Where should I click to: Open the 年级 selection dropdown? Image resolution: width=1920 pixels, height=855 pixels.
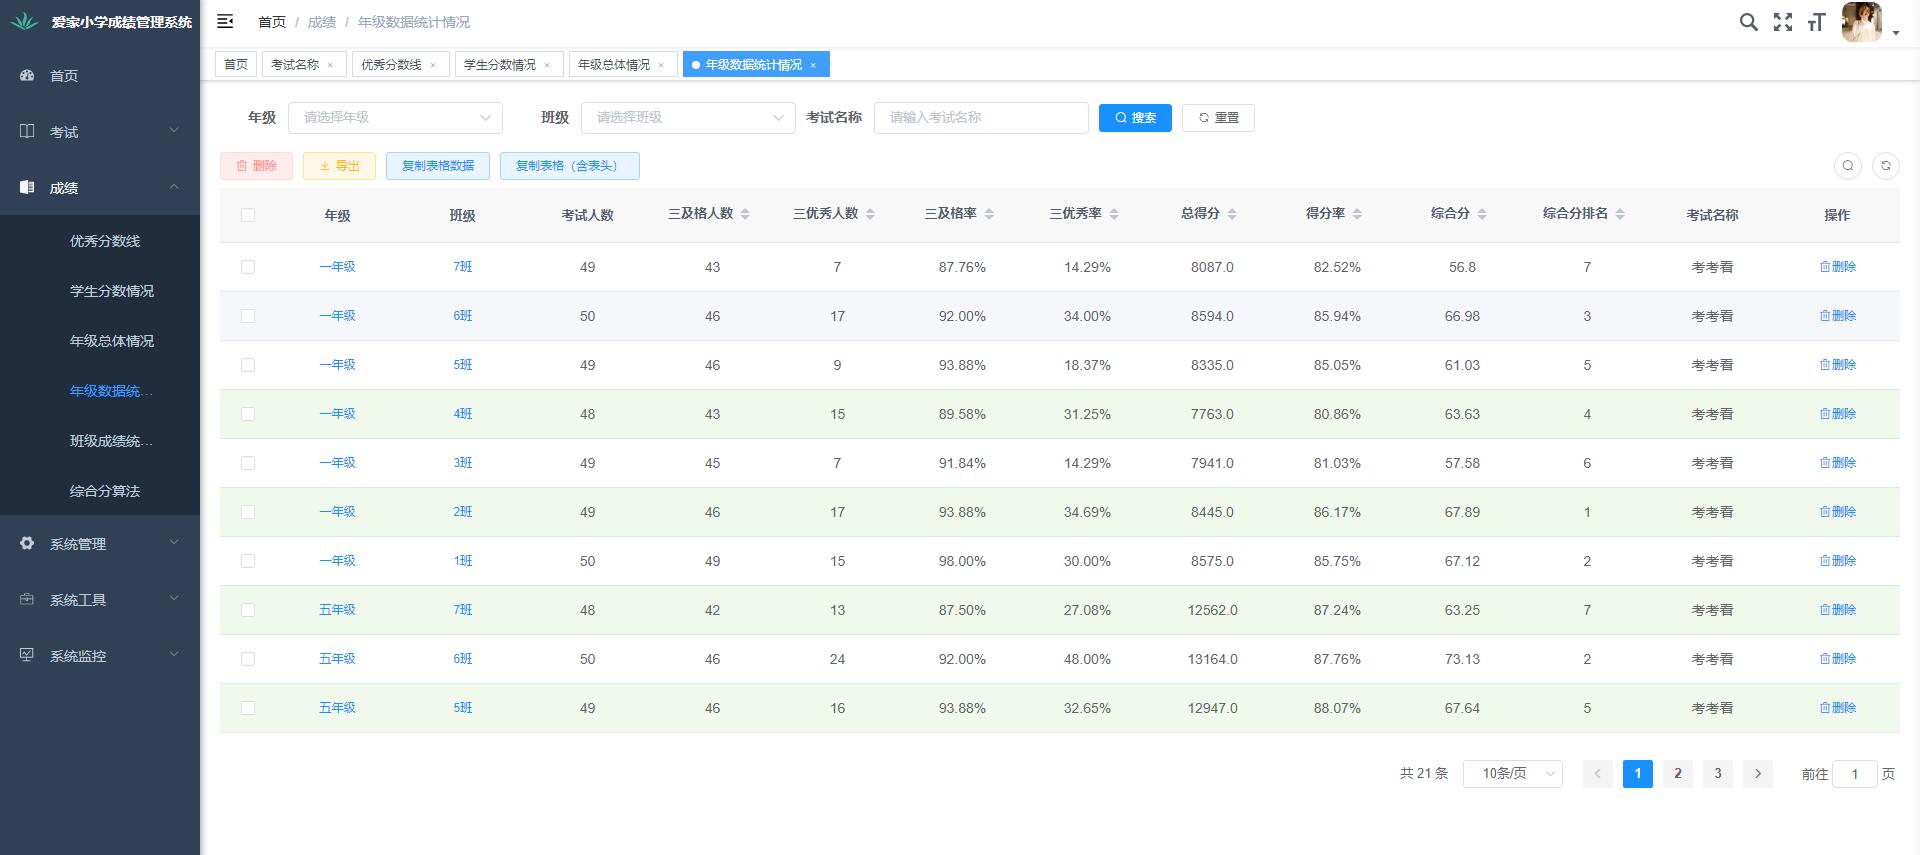pos(395,118)
